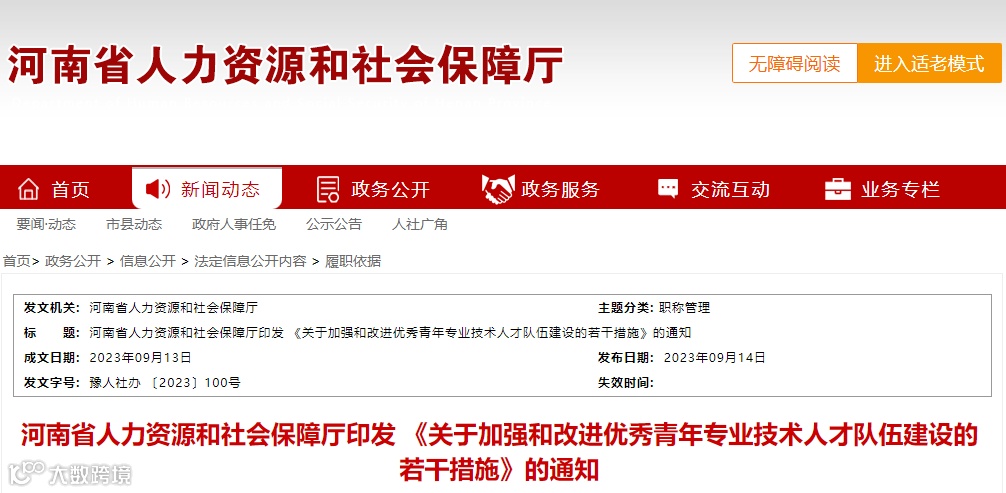This screenshot has height=493, width=1006.
Task: Click 法定信息公开内容 breadcrumb link
Action: (250, 261)
